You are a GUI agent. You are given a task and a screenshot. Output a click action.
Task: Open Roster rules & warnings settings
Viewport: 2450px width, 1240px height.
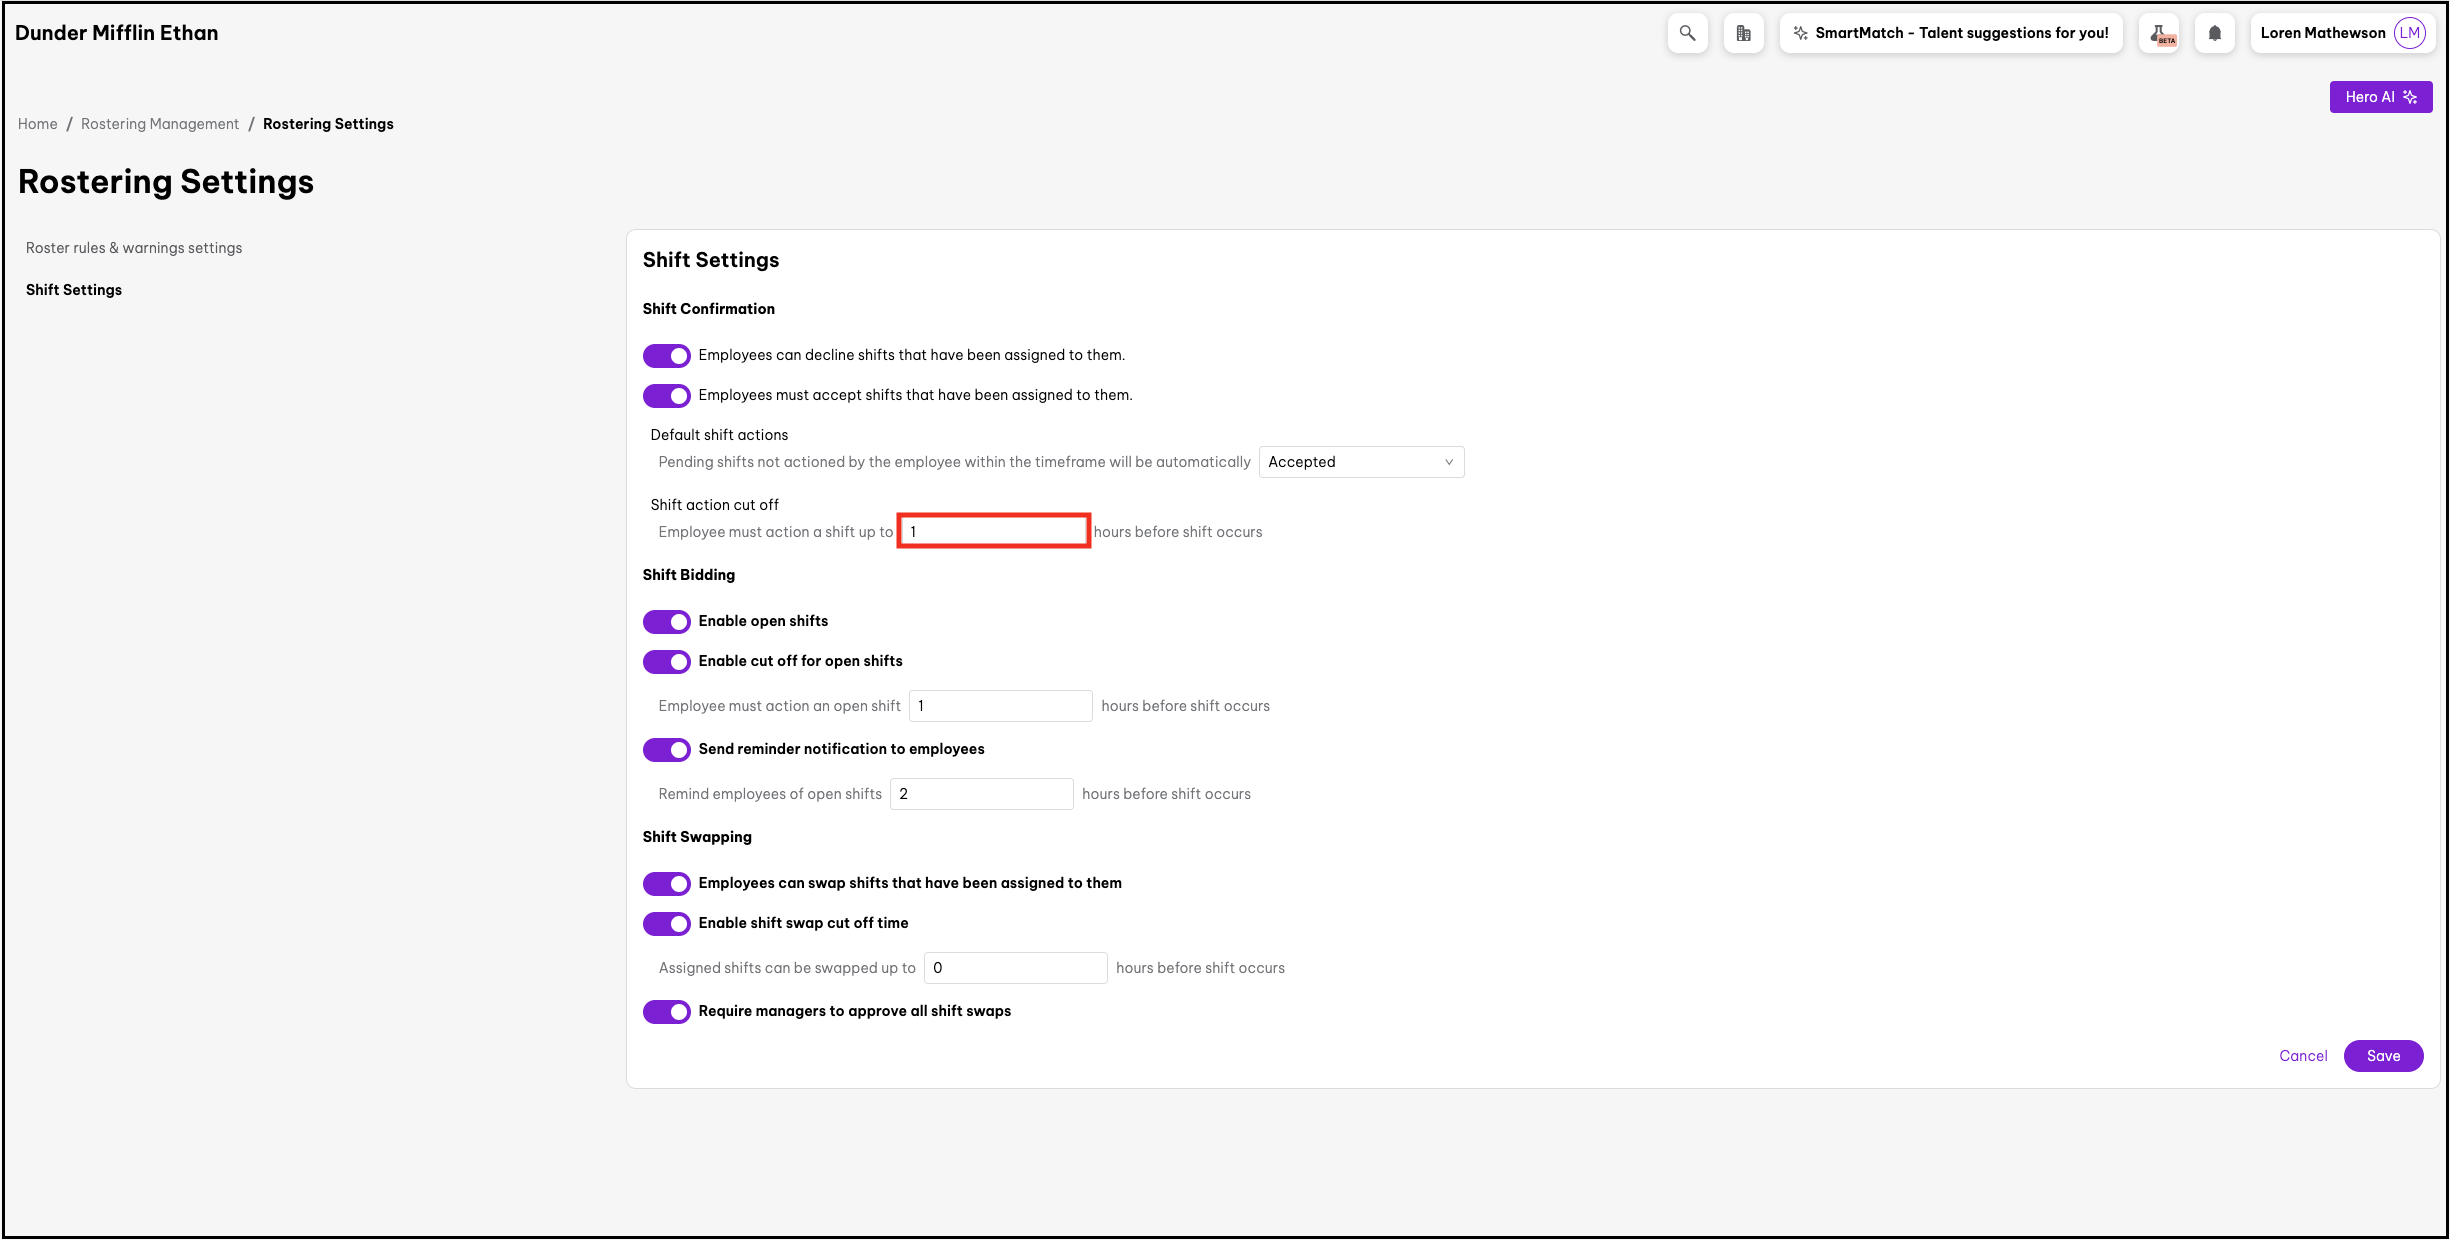(x=134, y=248)
